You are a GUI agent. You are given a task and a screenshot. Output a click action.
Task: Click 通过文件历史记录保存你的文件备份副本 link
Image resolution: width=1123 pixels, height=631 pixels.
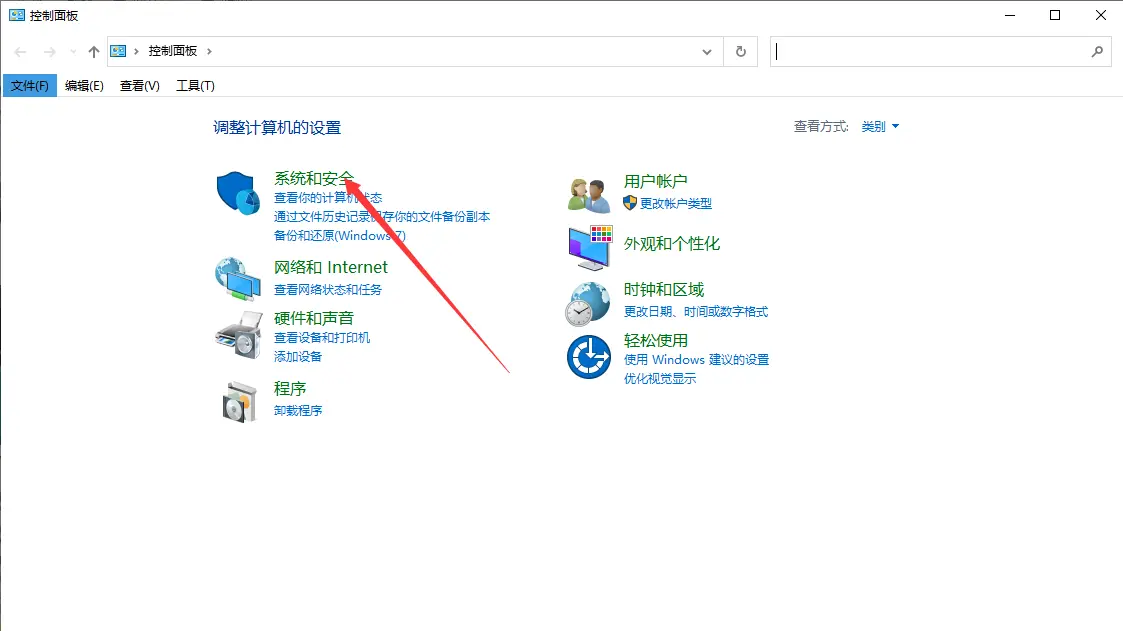(382, 216)
